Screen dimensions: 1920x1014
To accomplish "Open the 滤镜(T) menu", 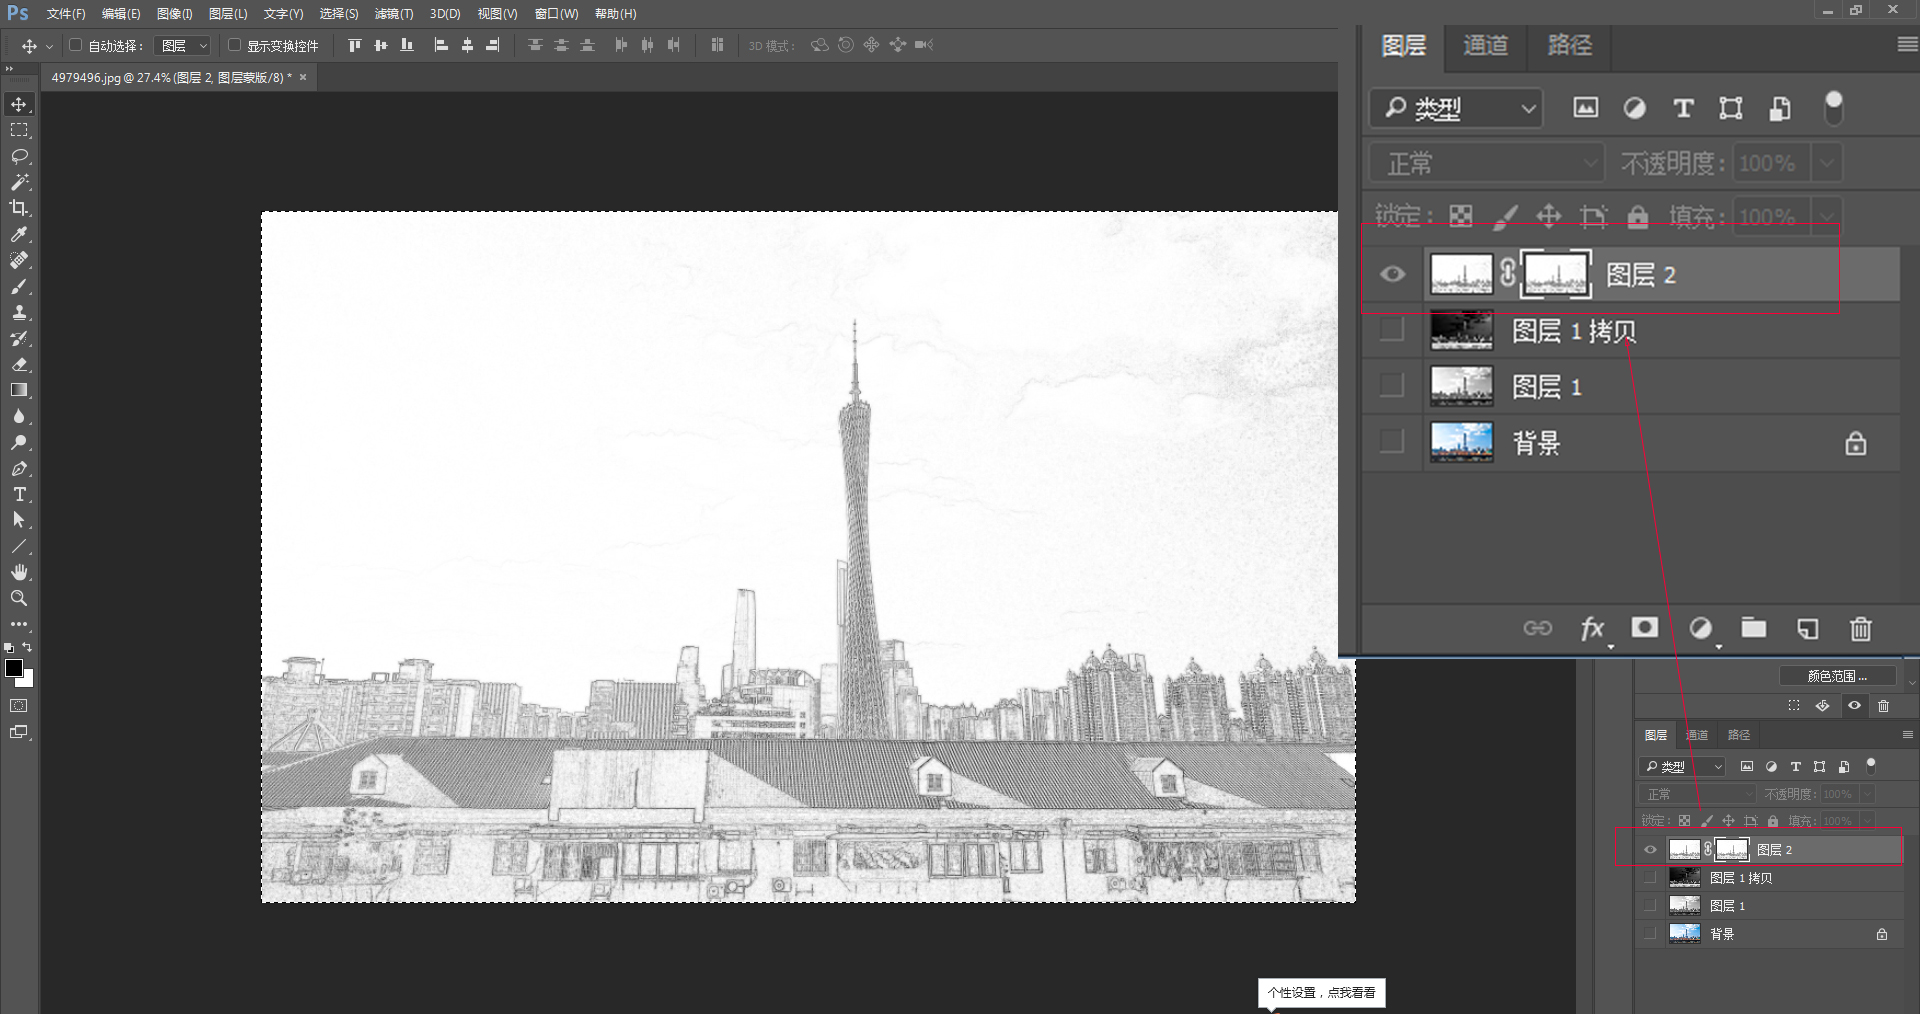I will (393, 14).
